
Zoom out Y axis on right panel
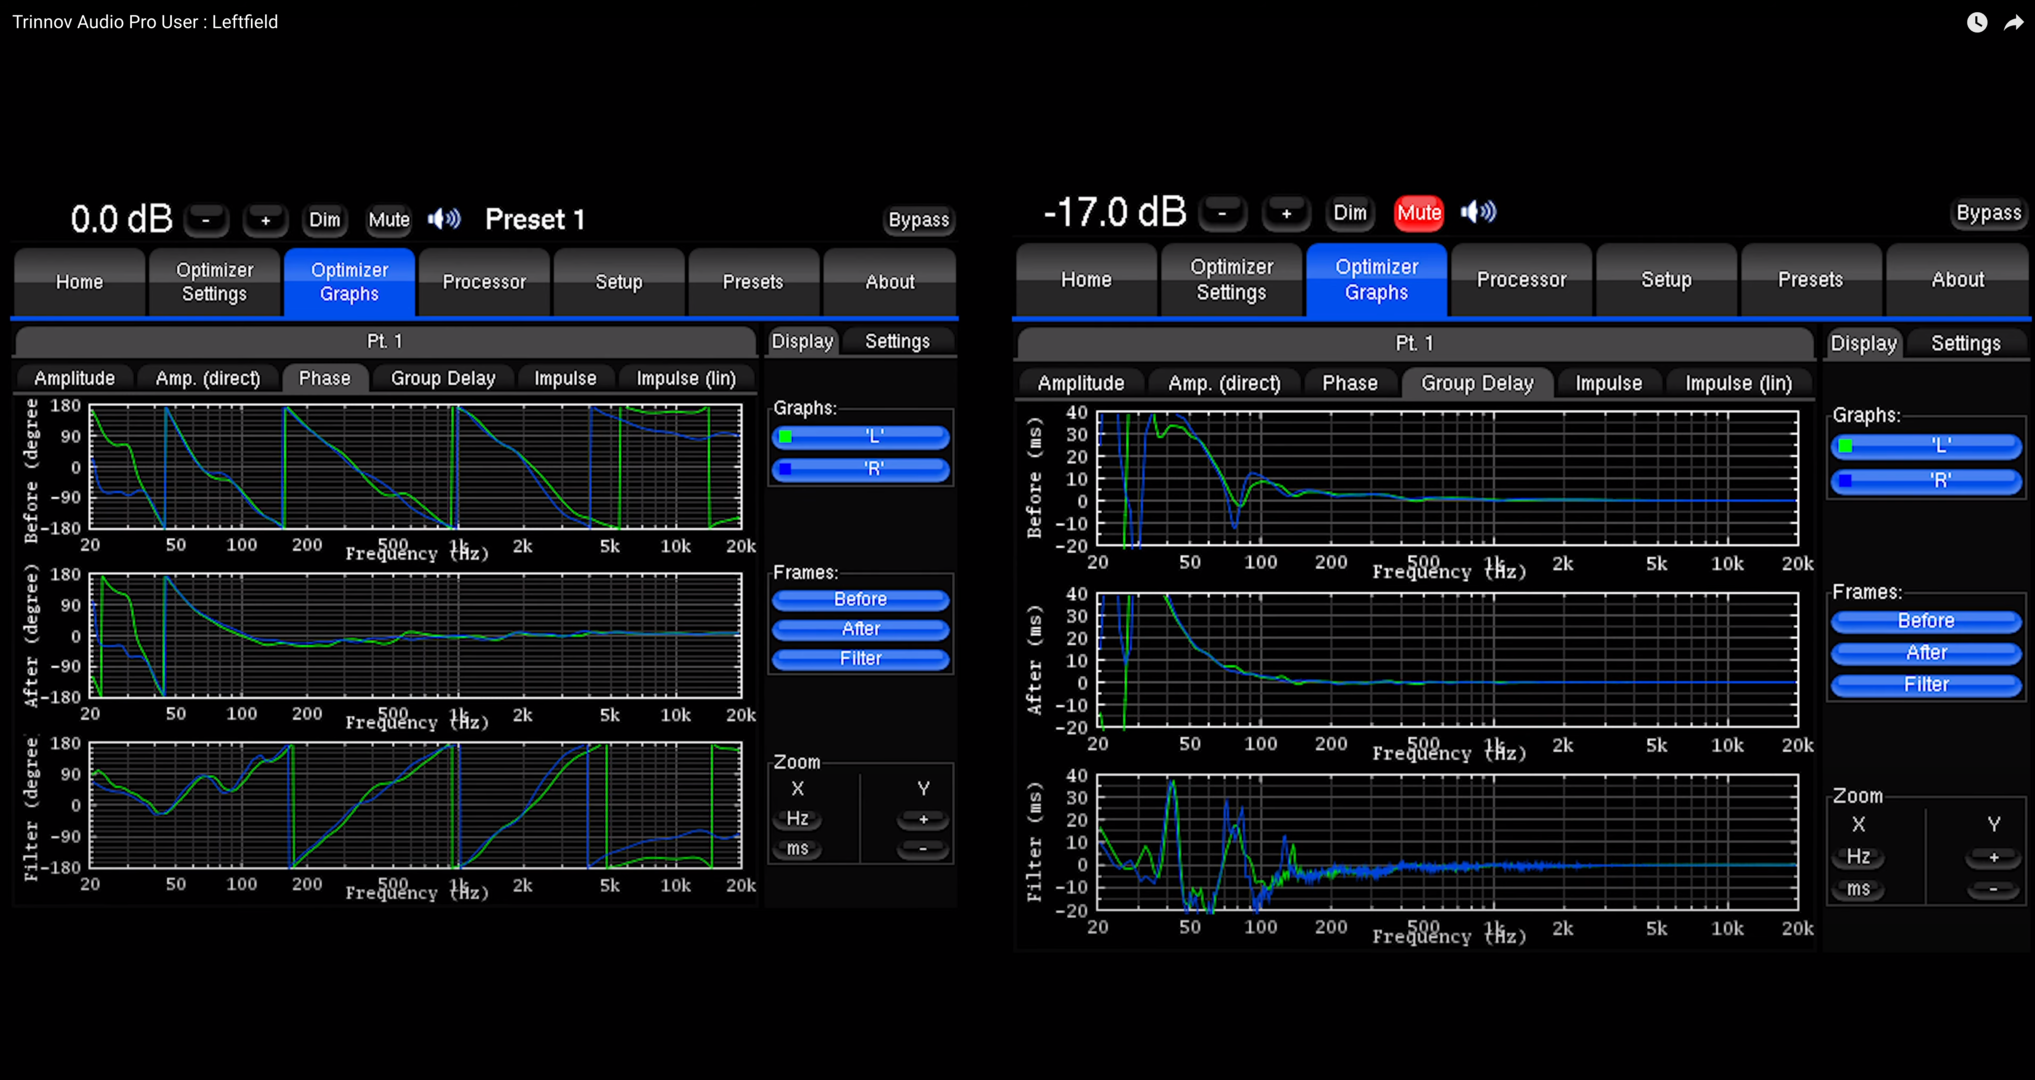(1992, 889)
